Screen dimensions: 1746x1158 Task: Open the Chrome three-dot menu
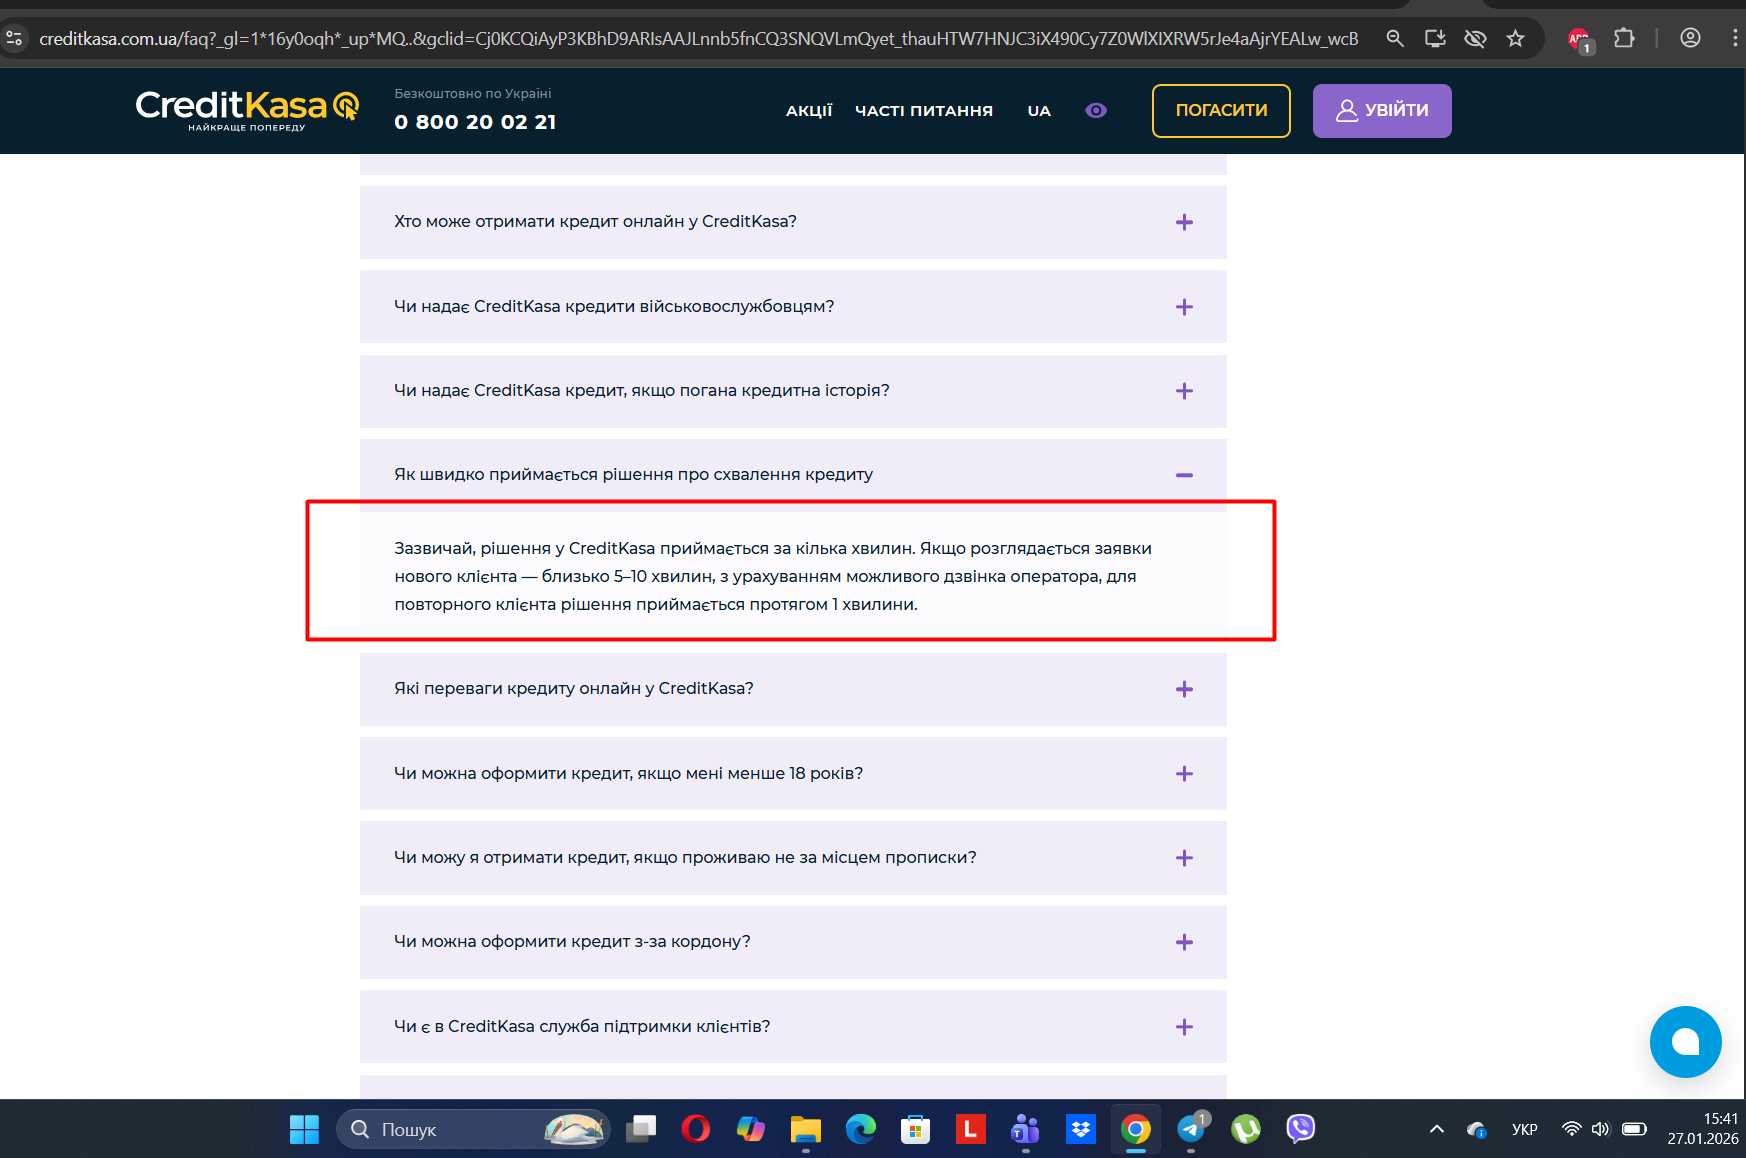click(x=1734, y=38)
